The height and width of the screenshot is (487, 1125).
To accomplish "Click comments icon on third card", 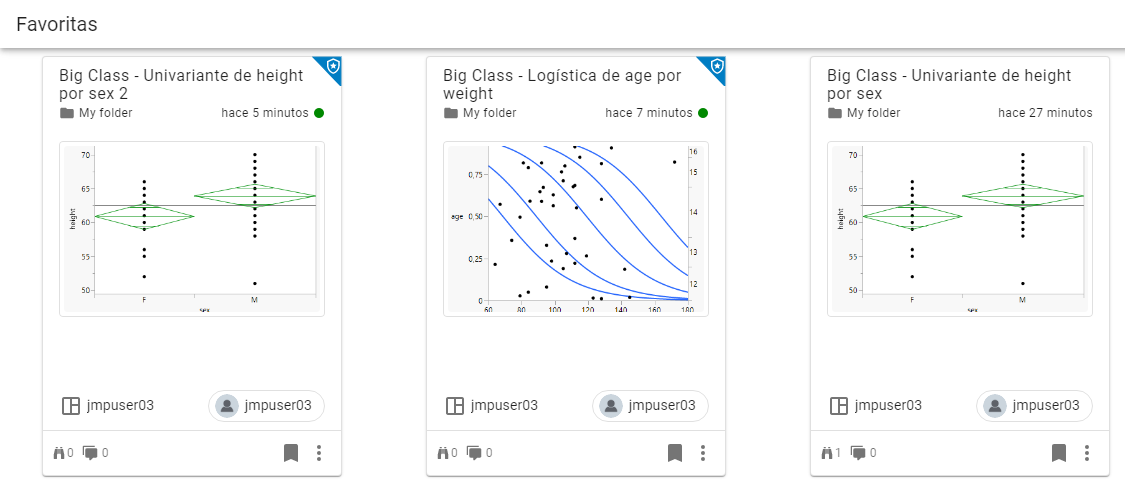I will pyautogui.click(x=858, y=453).
